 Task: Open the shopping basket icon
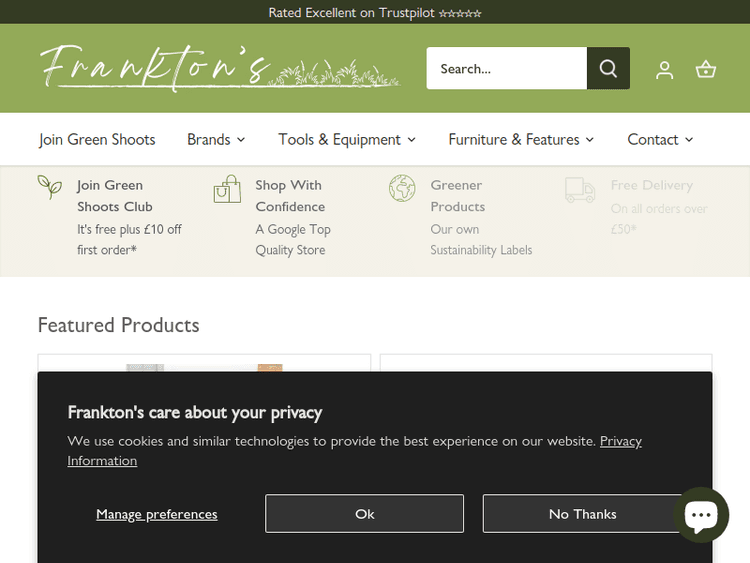click(706, 69)
